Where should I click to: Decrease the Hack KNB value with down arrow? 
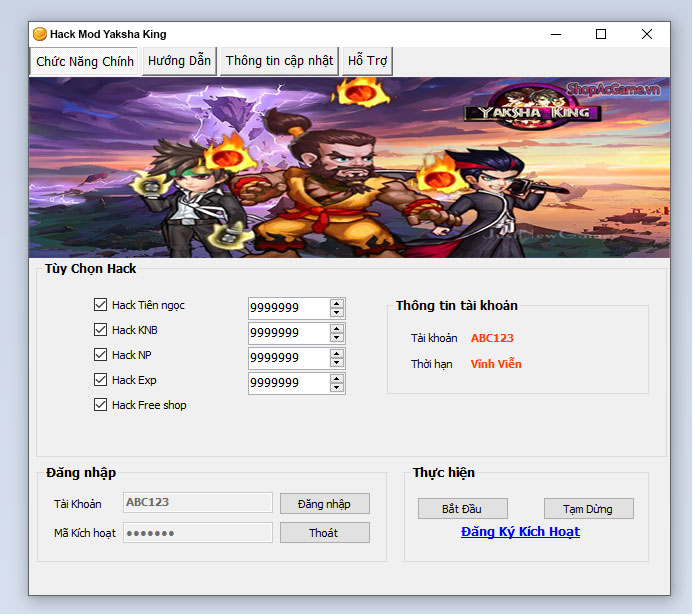tap(337, 338)
